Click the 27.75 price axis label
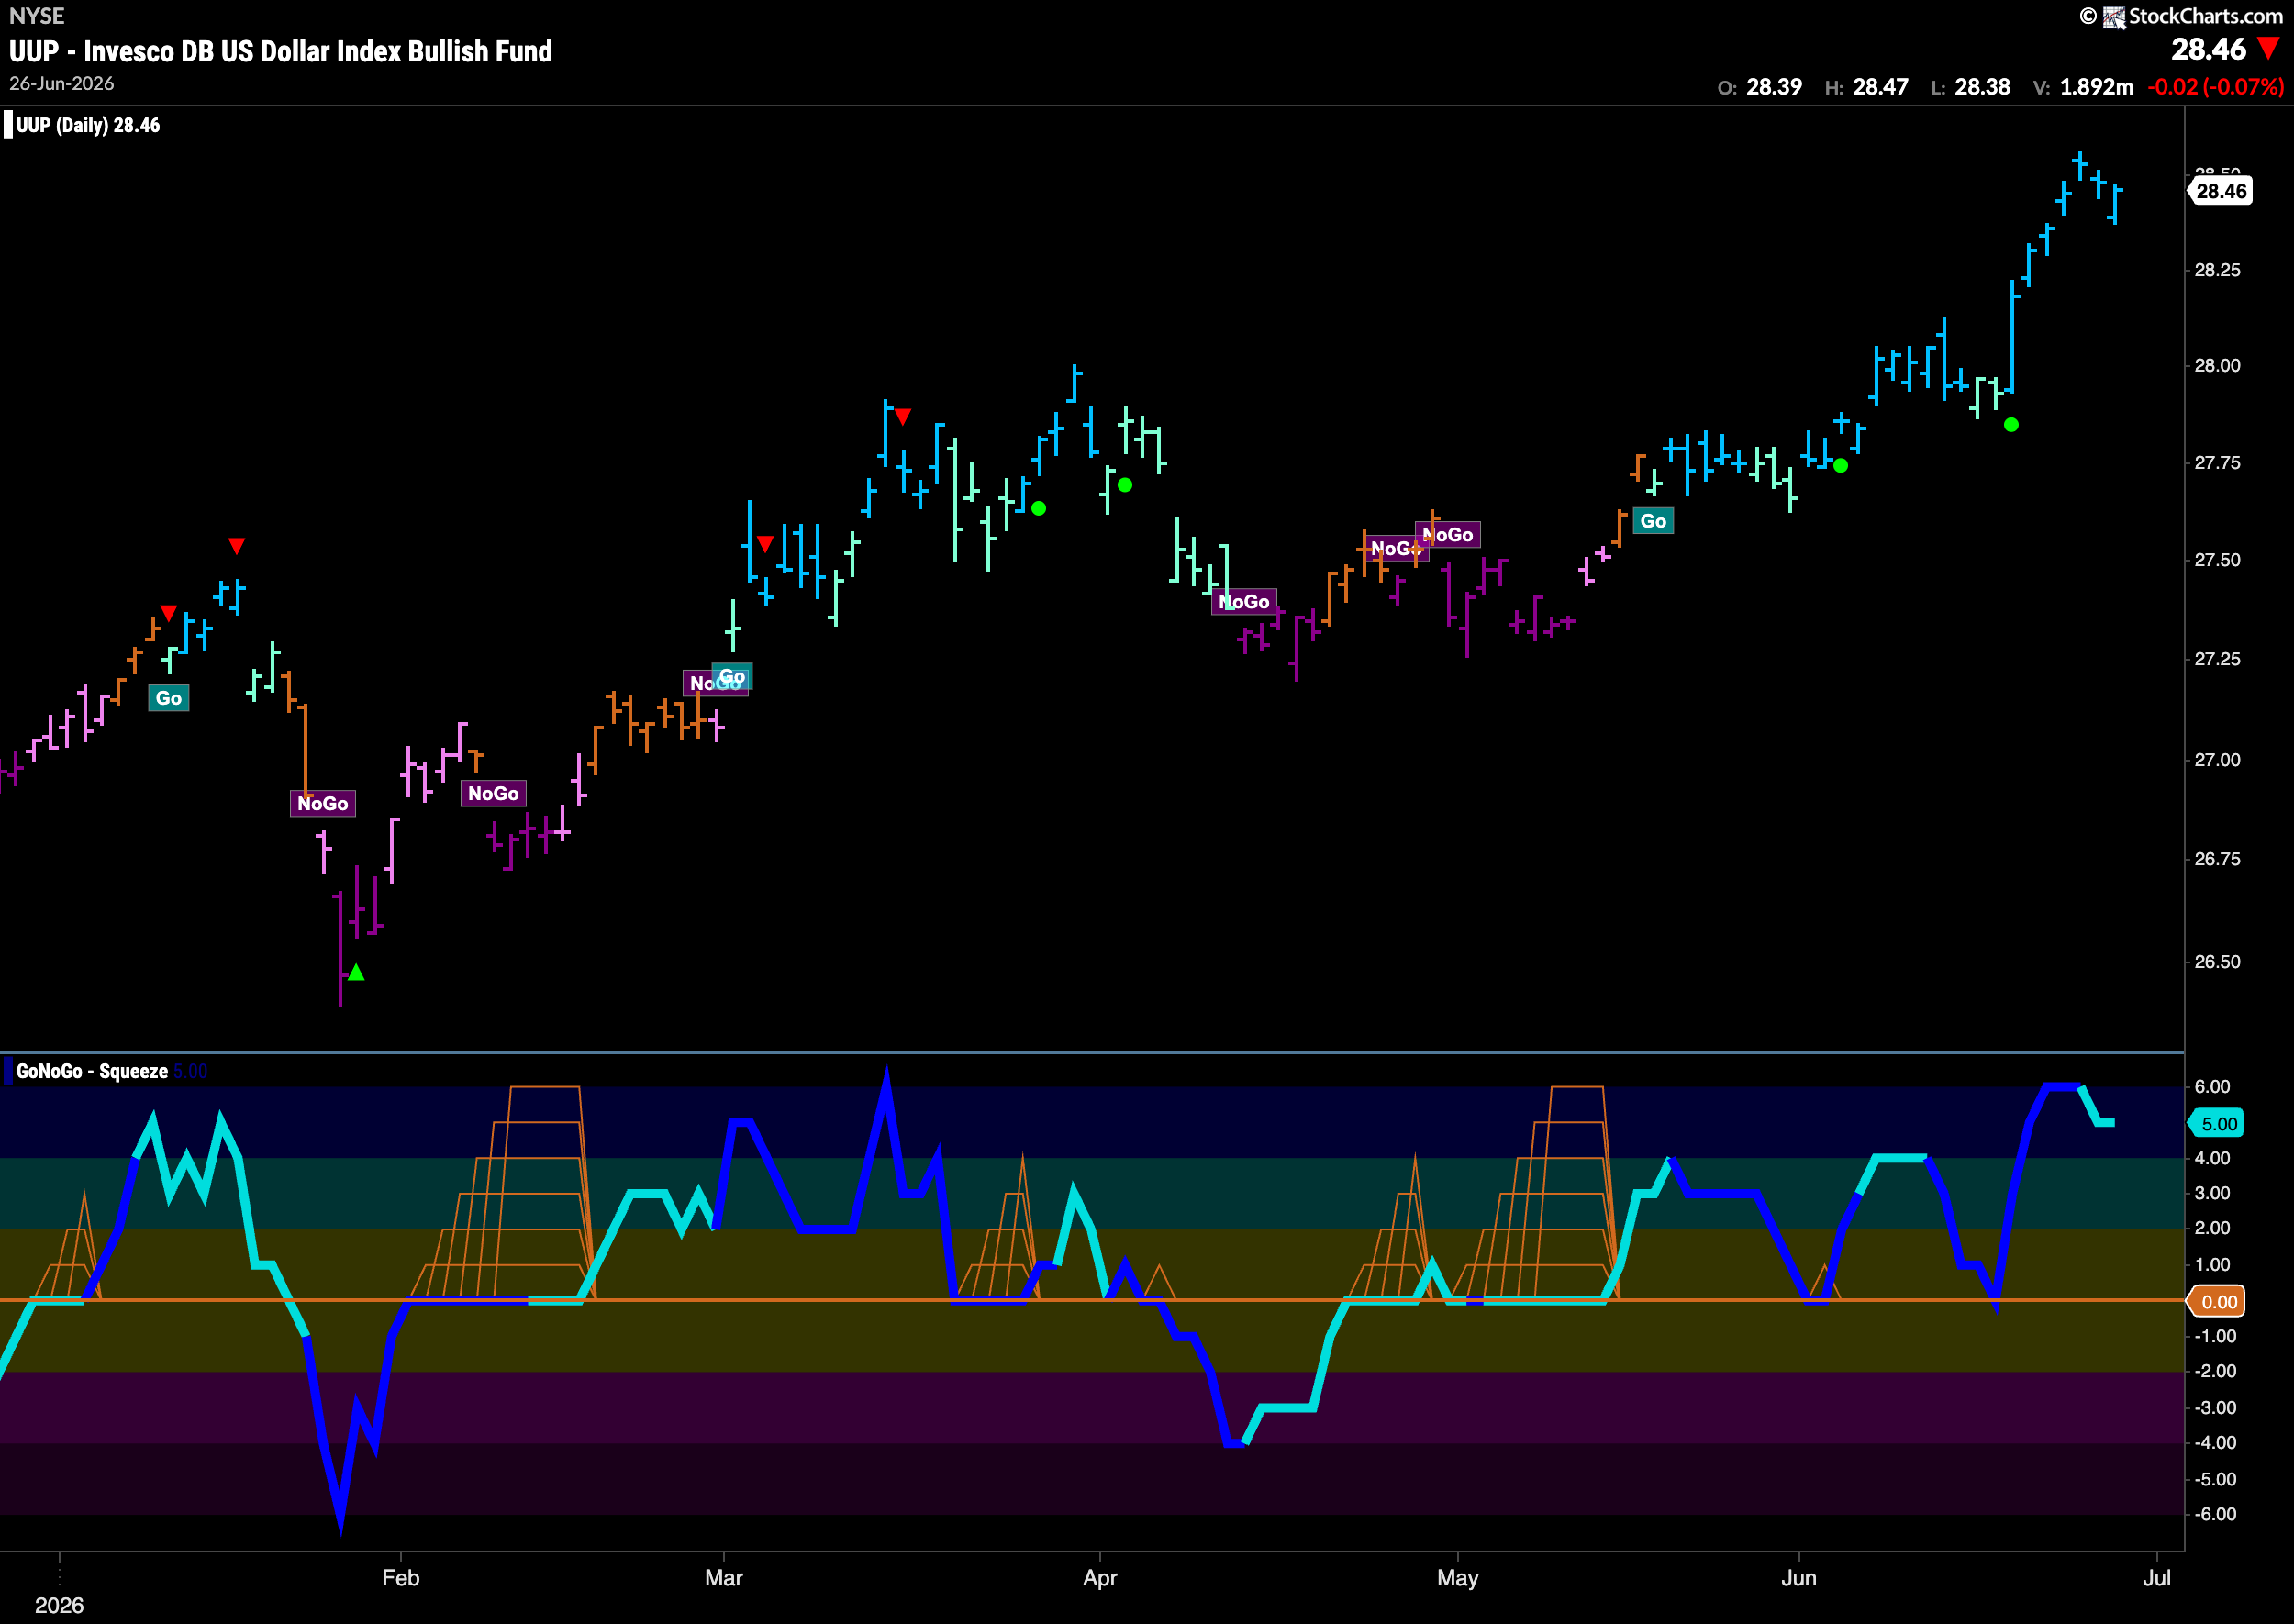The image size is (2294, 1624). [2217, 463]
